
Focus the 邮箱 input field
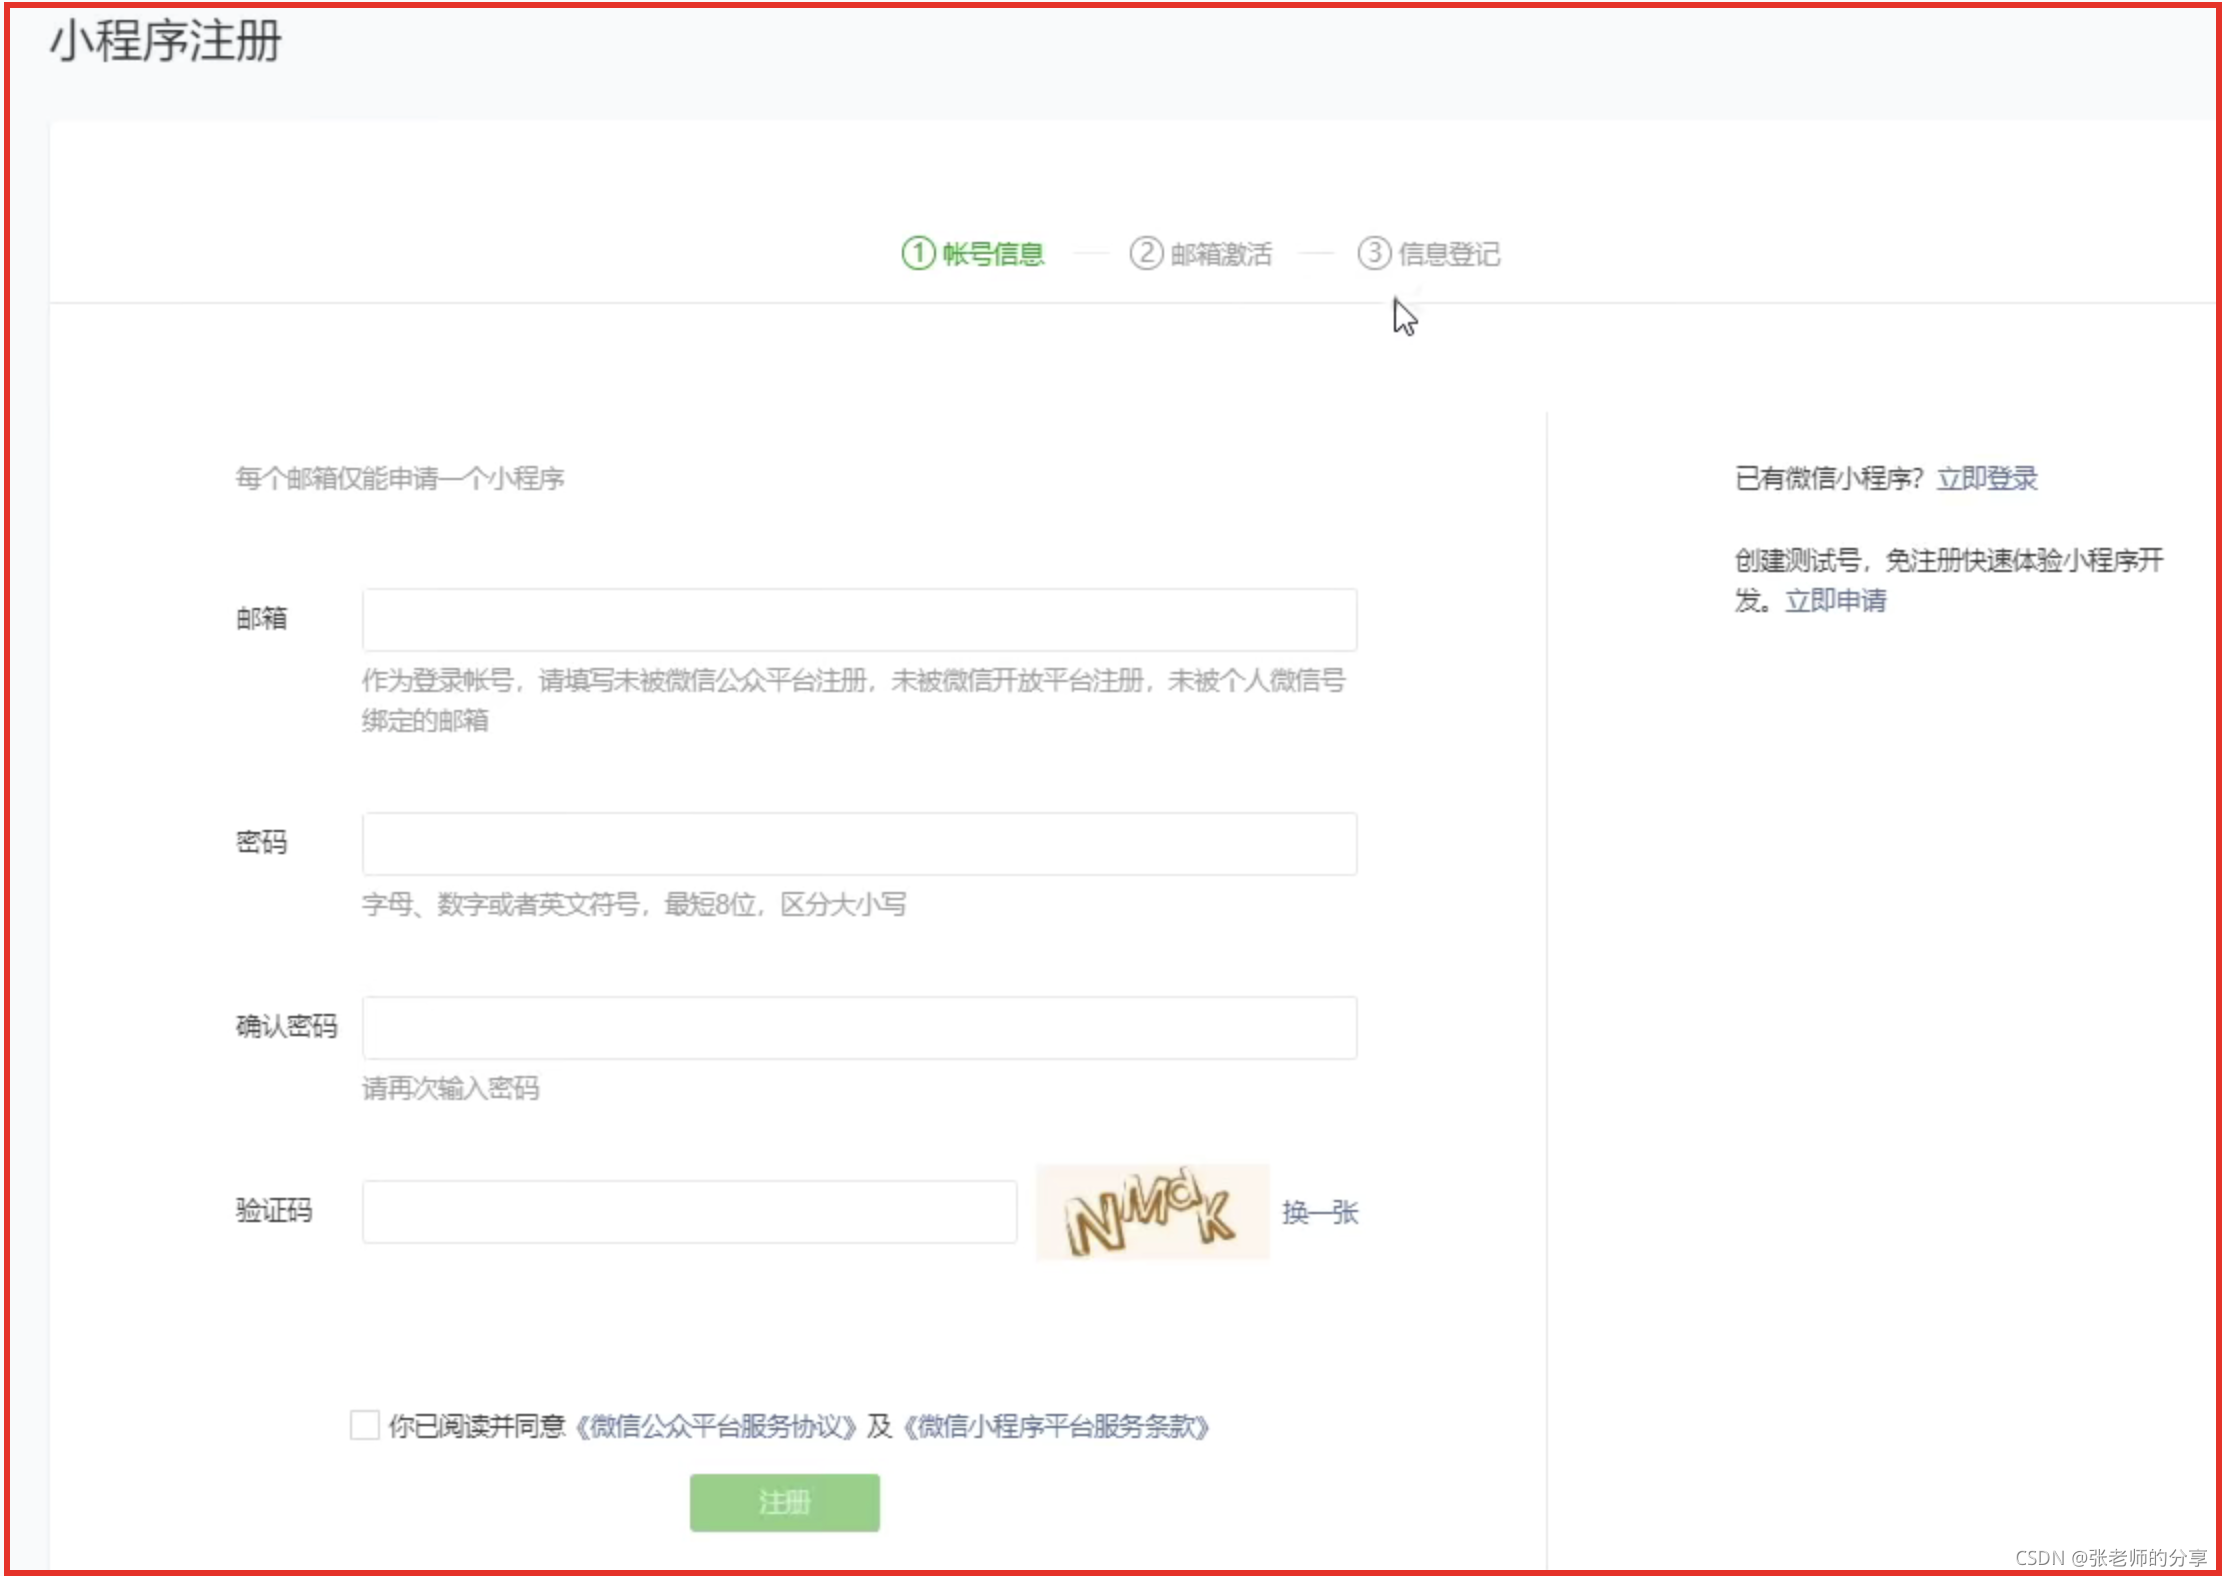click(x=859, y=620)
